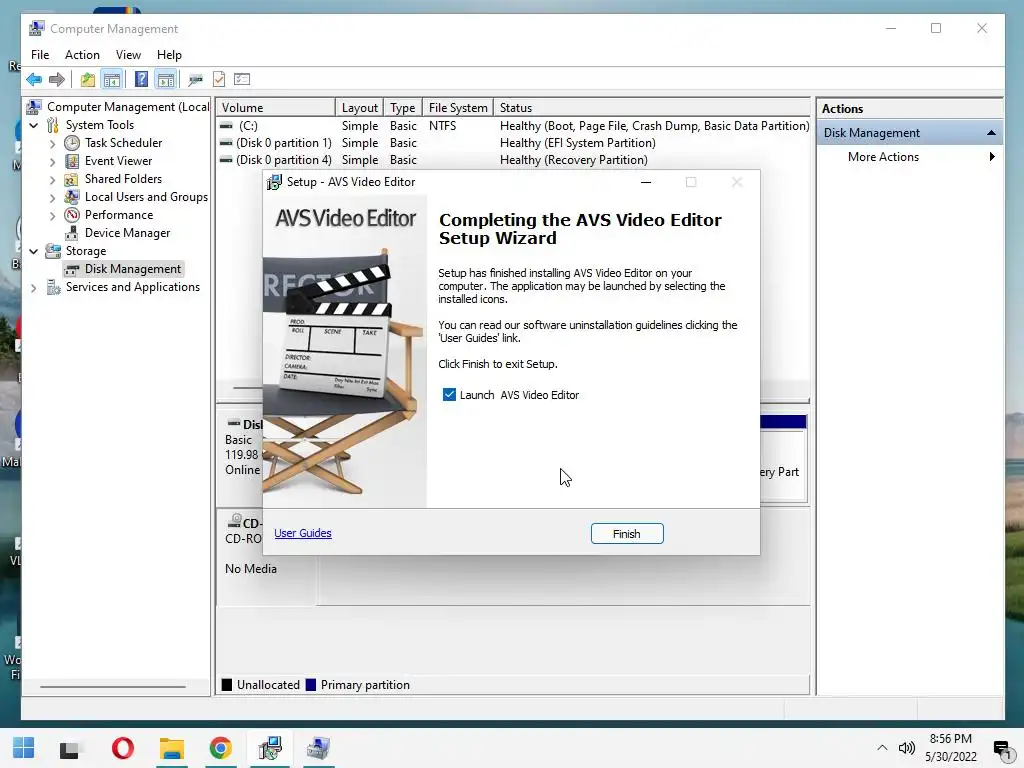1024x768 pixels.
Task: Expand the Task Scheduler node
Action: point(53,144)
